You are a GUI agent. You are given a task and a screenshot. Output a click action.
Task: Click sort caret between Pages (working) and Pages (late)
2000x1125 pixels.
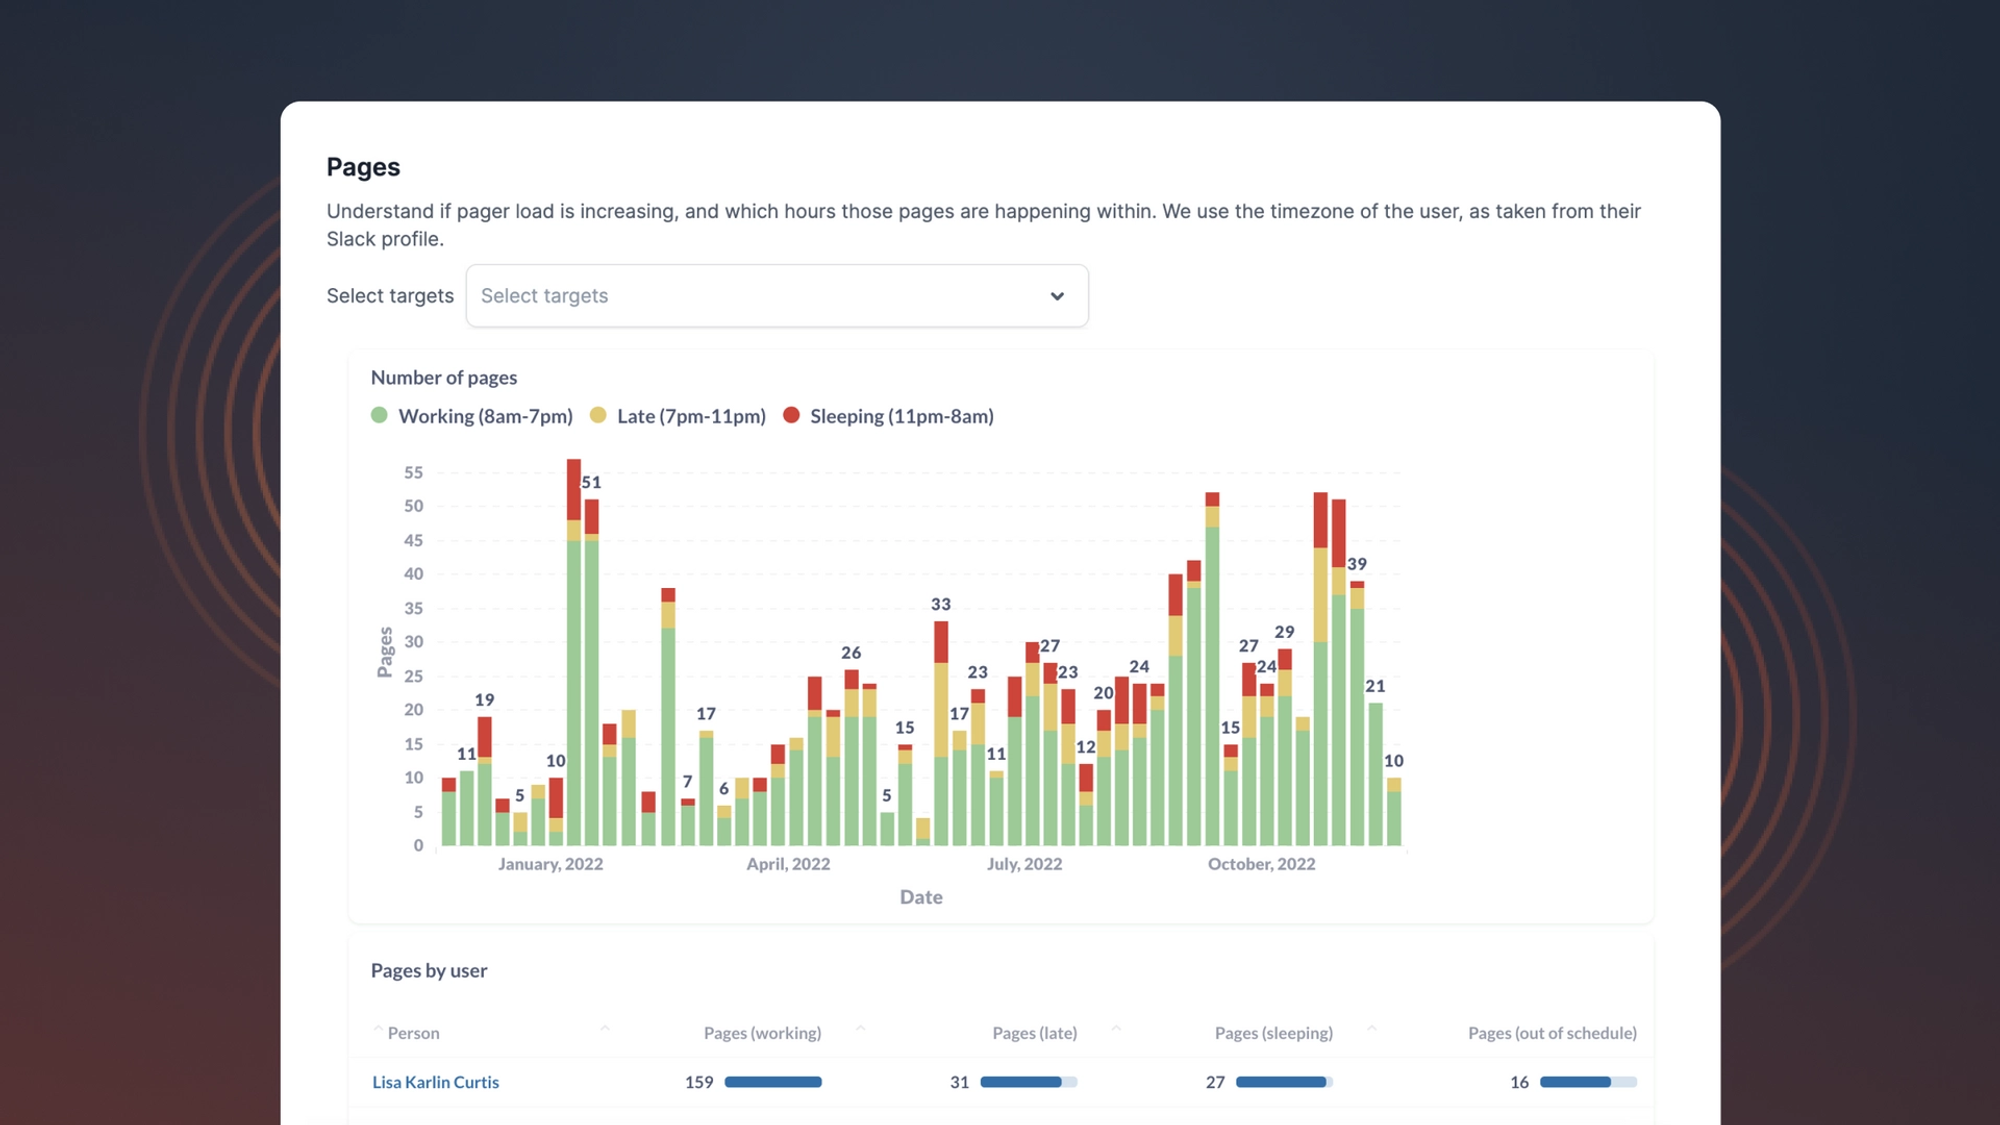(861, 1028)
